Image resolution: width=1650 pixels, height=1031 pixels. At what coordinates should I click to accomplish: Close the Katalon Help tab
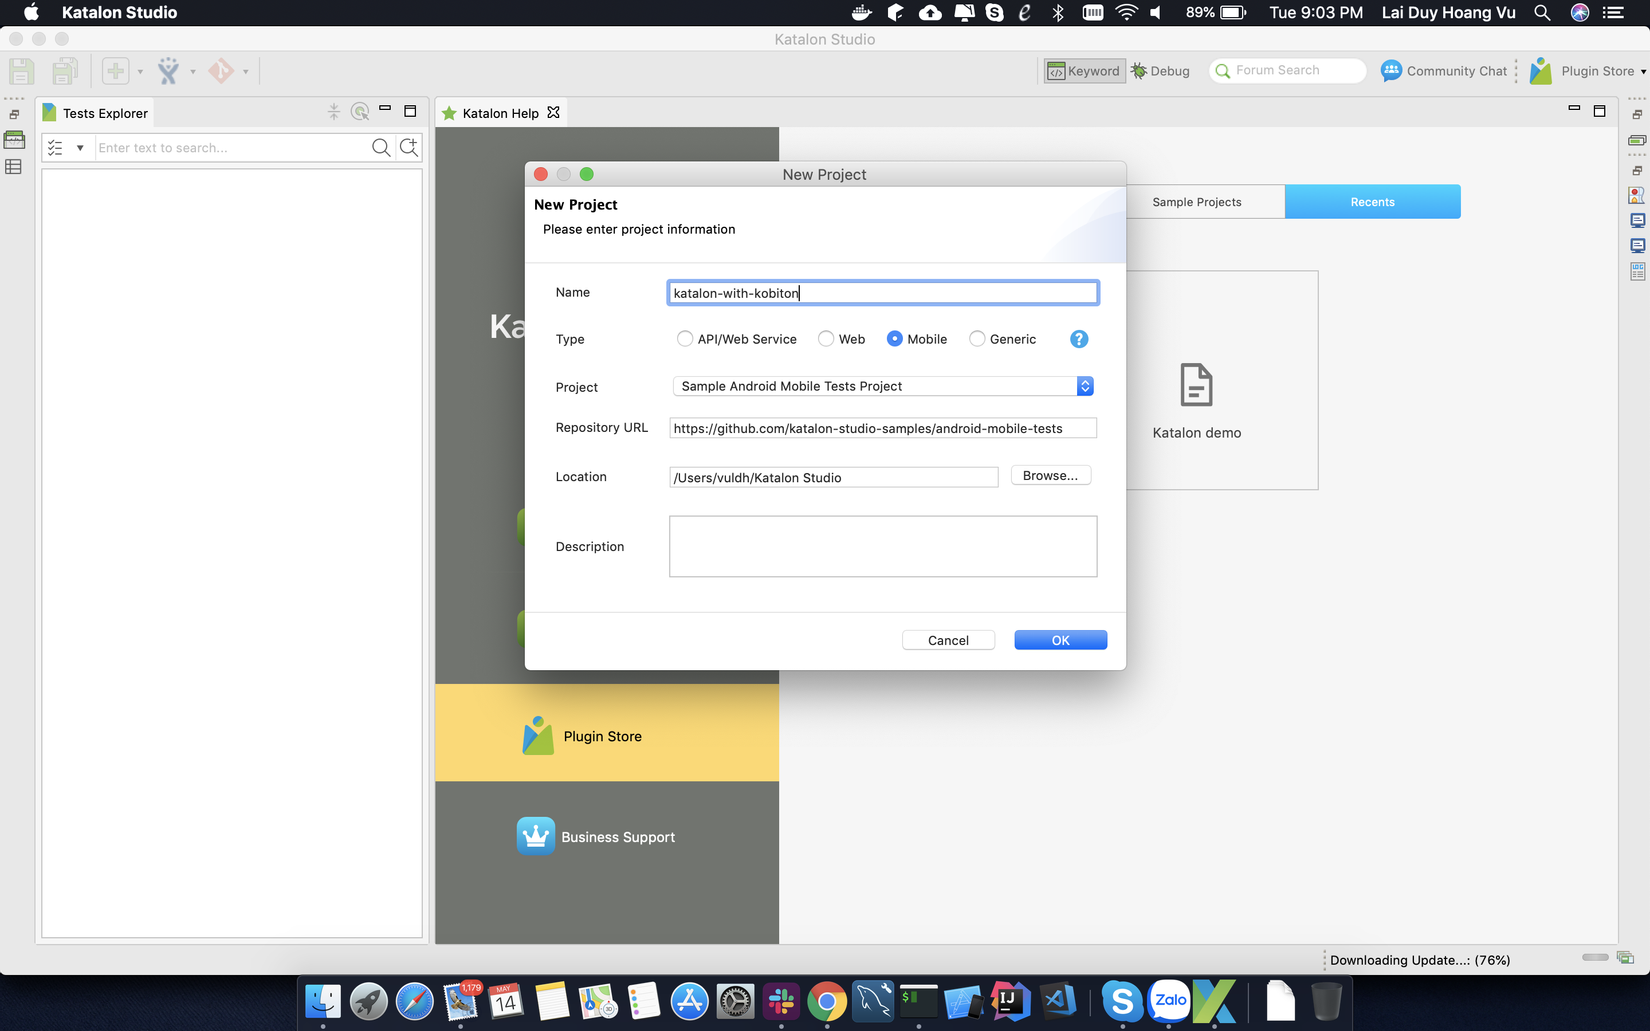click(553, 112)
